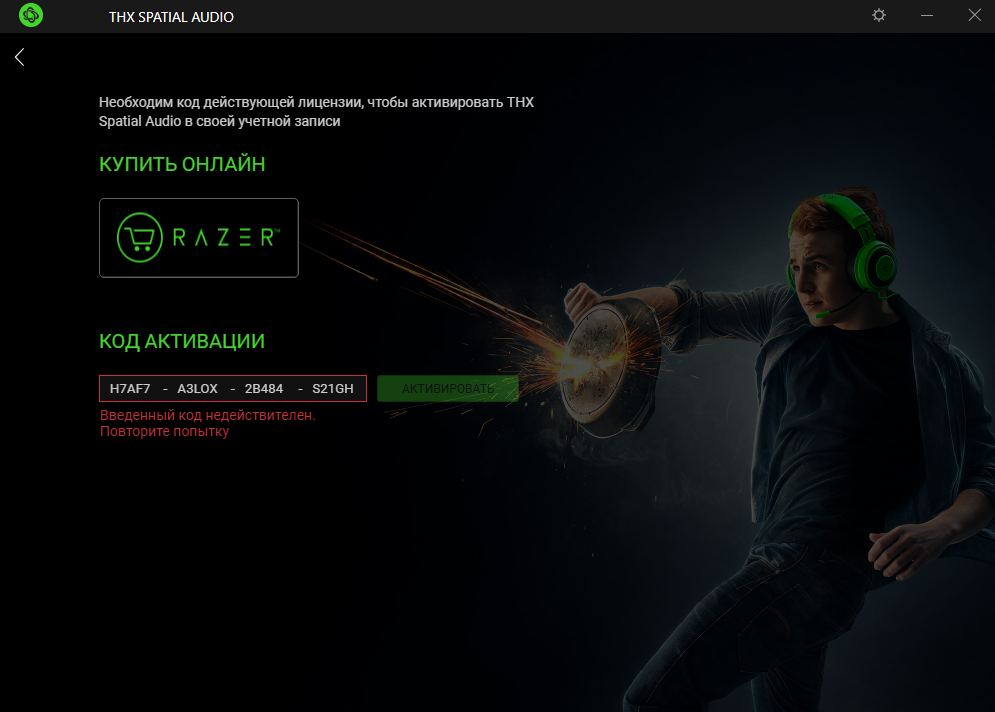
Task: Click the THX SPATIAL AUDIO title text
Action: coord(171,17)
